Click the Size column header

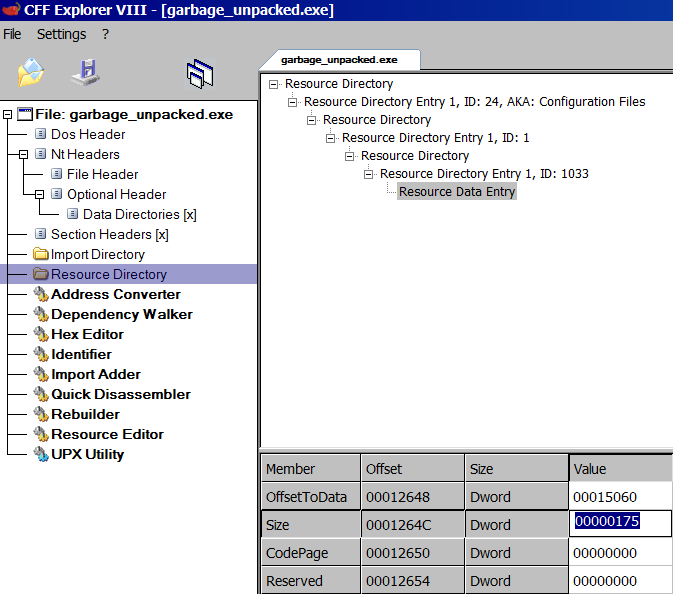517,469
